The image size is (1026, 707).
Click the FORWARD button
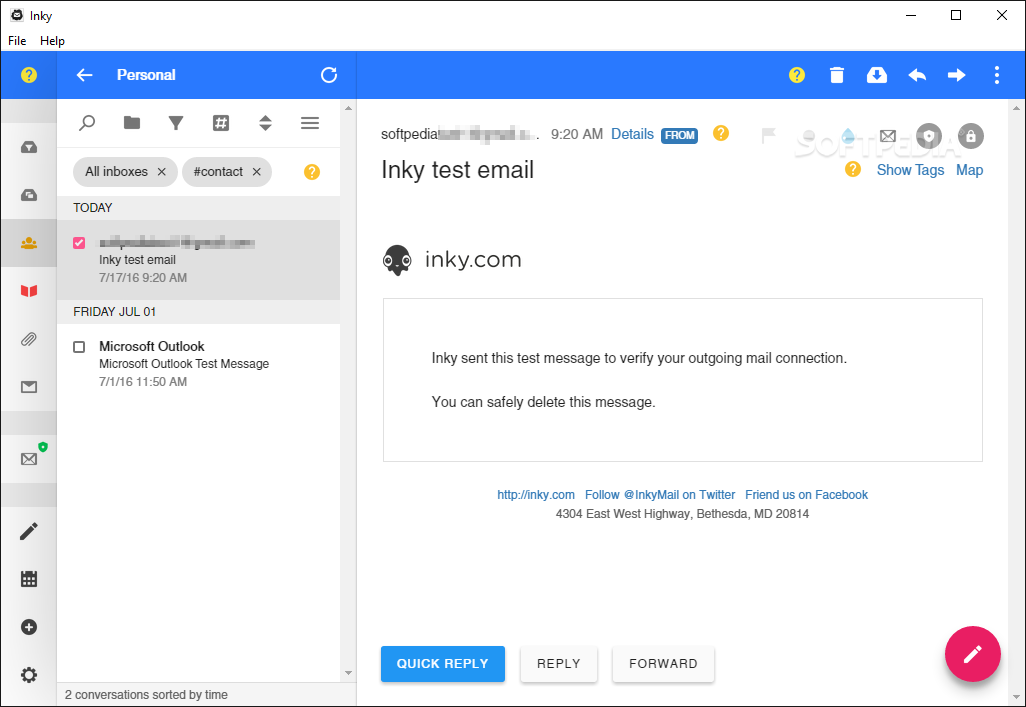coord(663,664)
